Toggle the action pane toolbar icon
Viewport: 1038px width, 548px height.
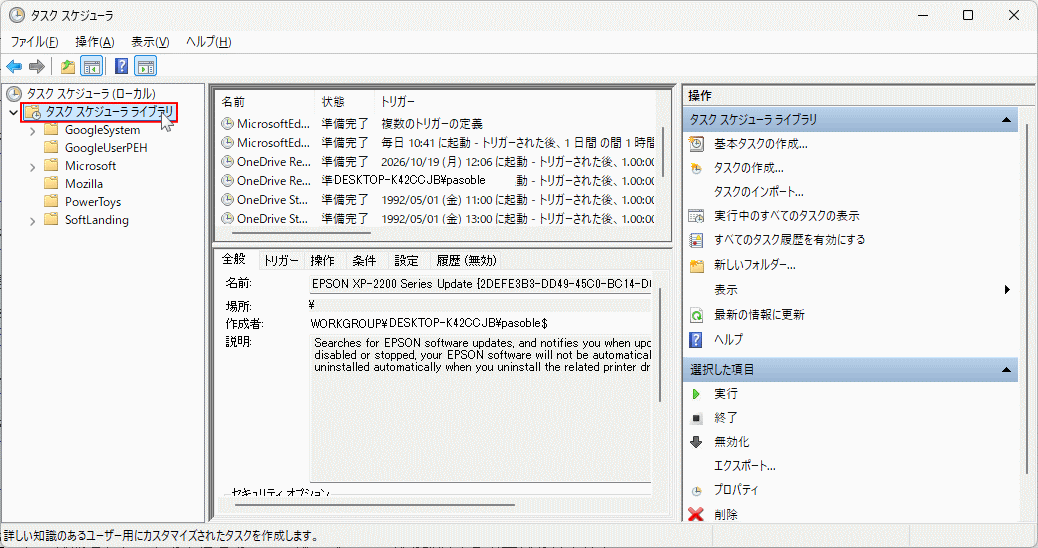pyautogui.click(x=146, y=66)
